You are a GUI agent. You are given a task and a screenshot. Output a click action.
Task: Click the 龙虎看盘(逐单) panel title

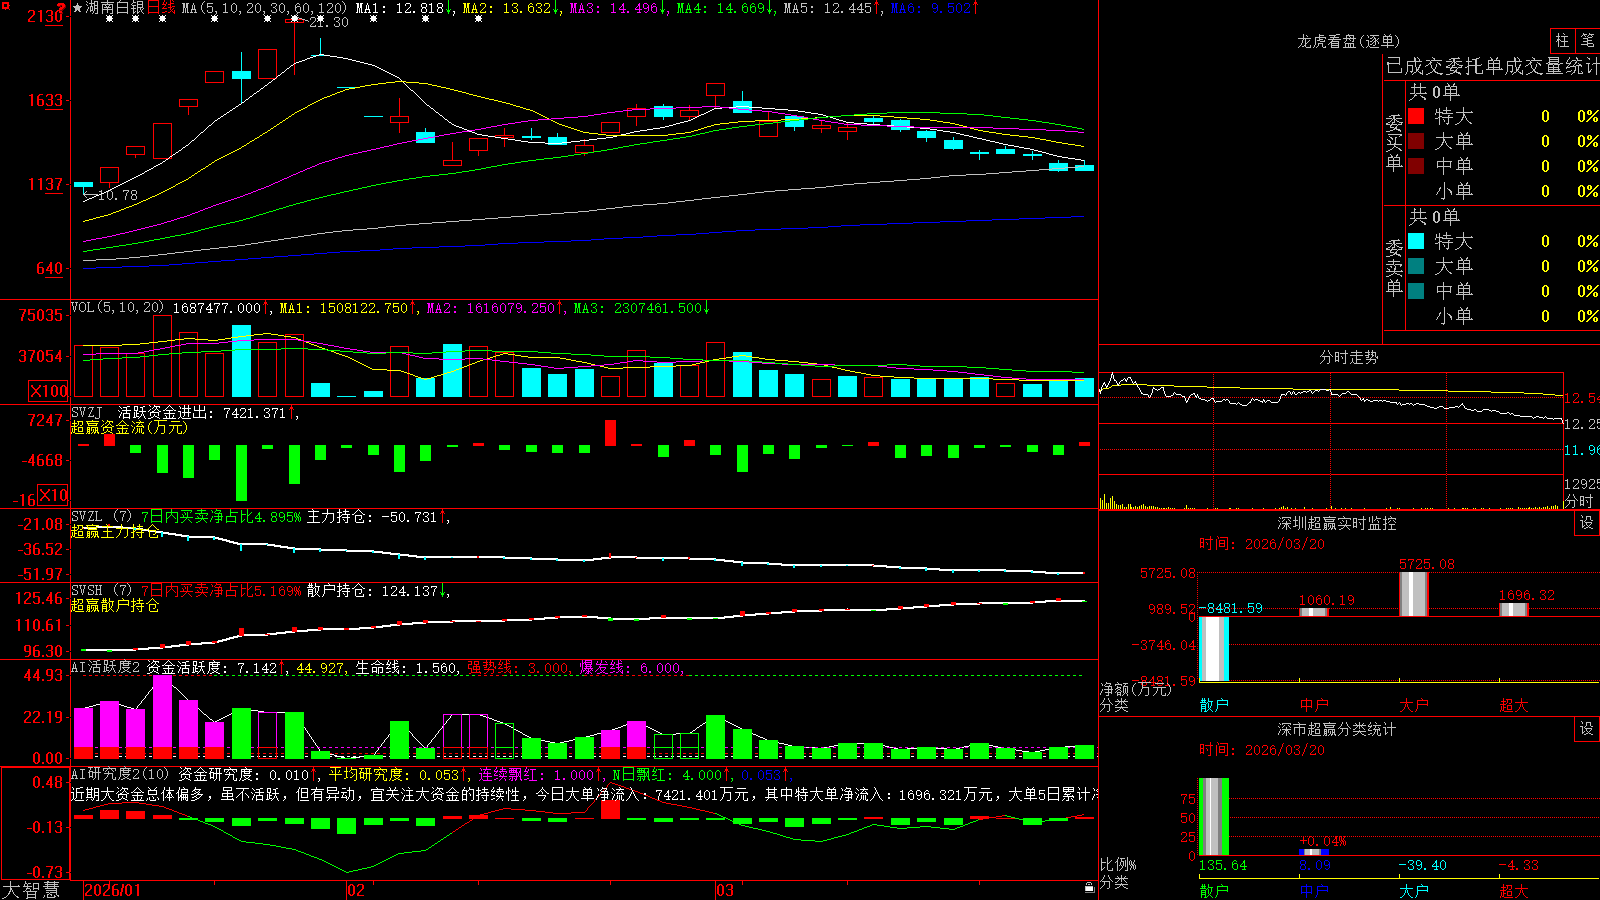(1348, 41)
